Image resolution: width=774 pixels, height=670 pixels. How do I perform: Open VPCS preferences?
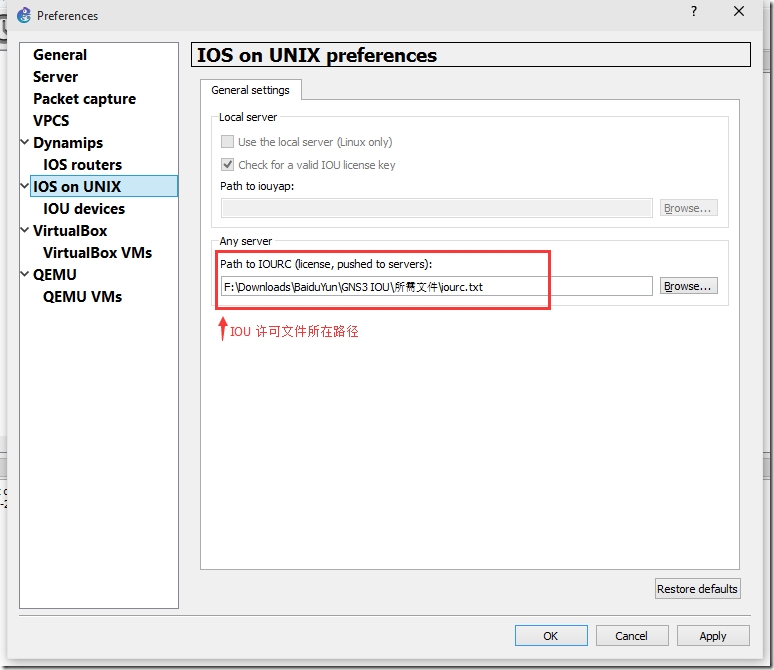(x=51, y=120)
